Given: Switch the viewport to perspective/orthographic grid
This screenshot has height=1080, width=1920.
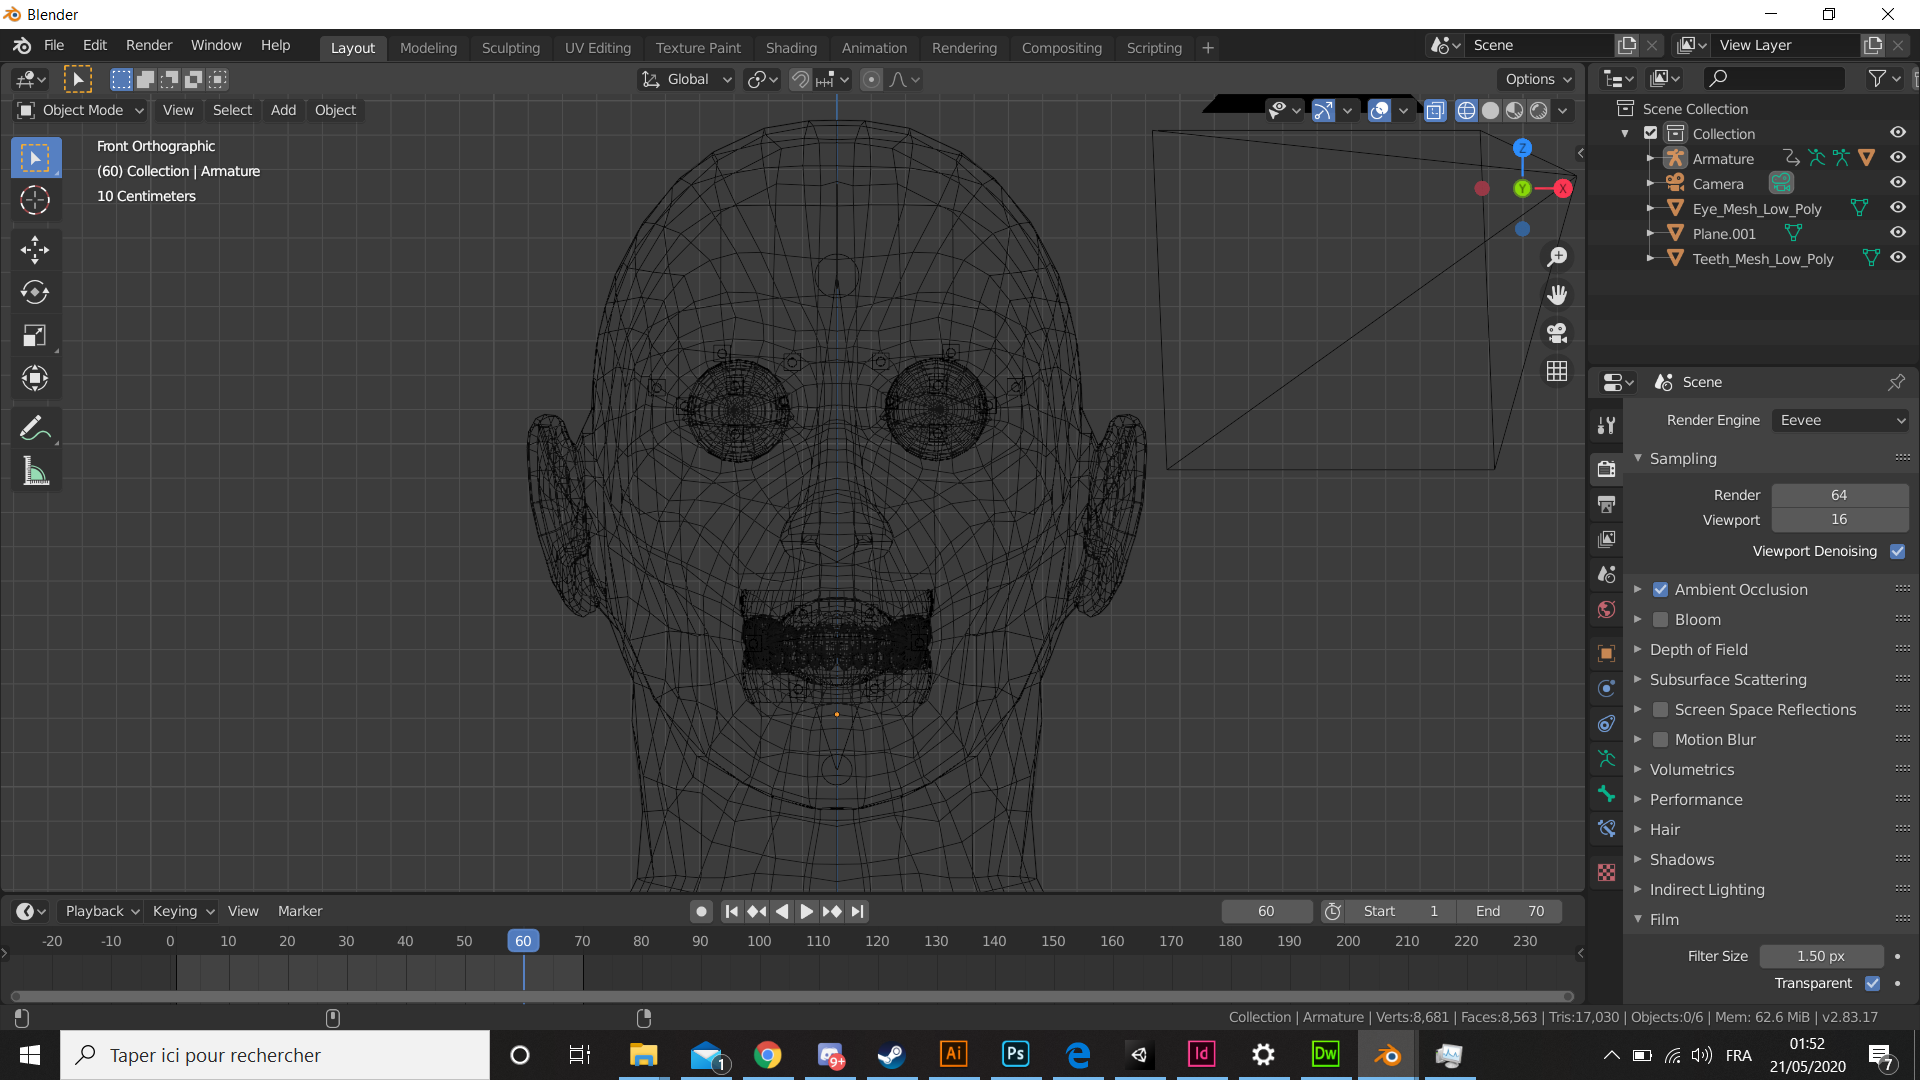Looking at the screenshot, I should pyautogui.click(x=1557, y=371).
